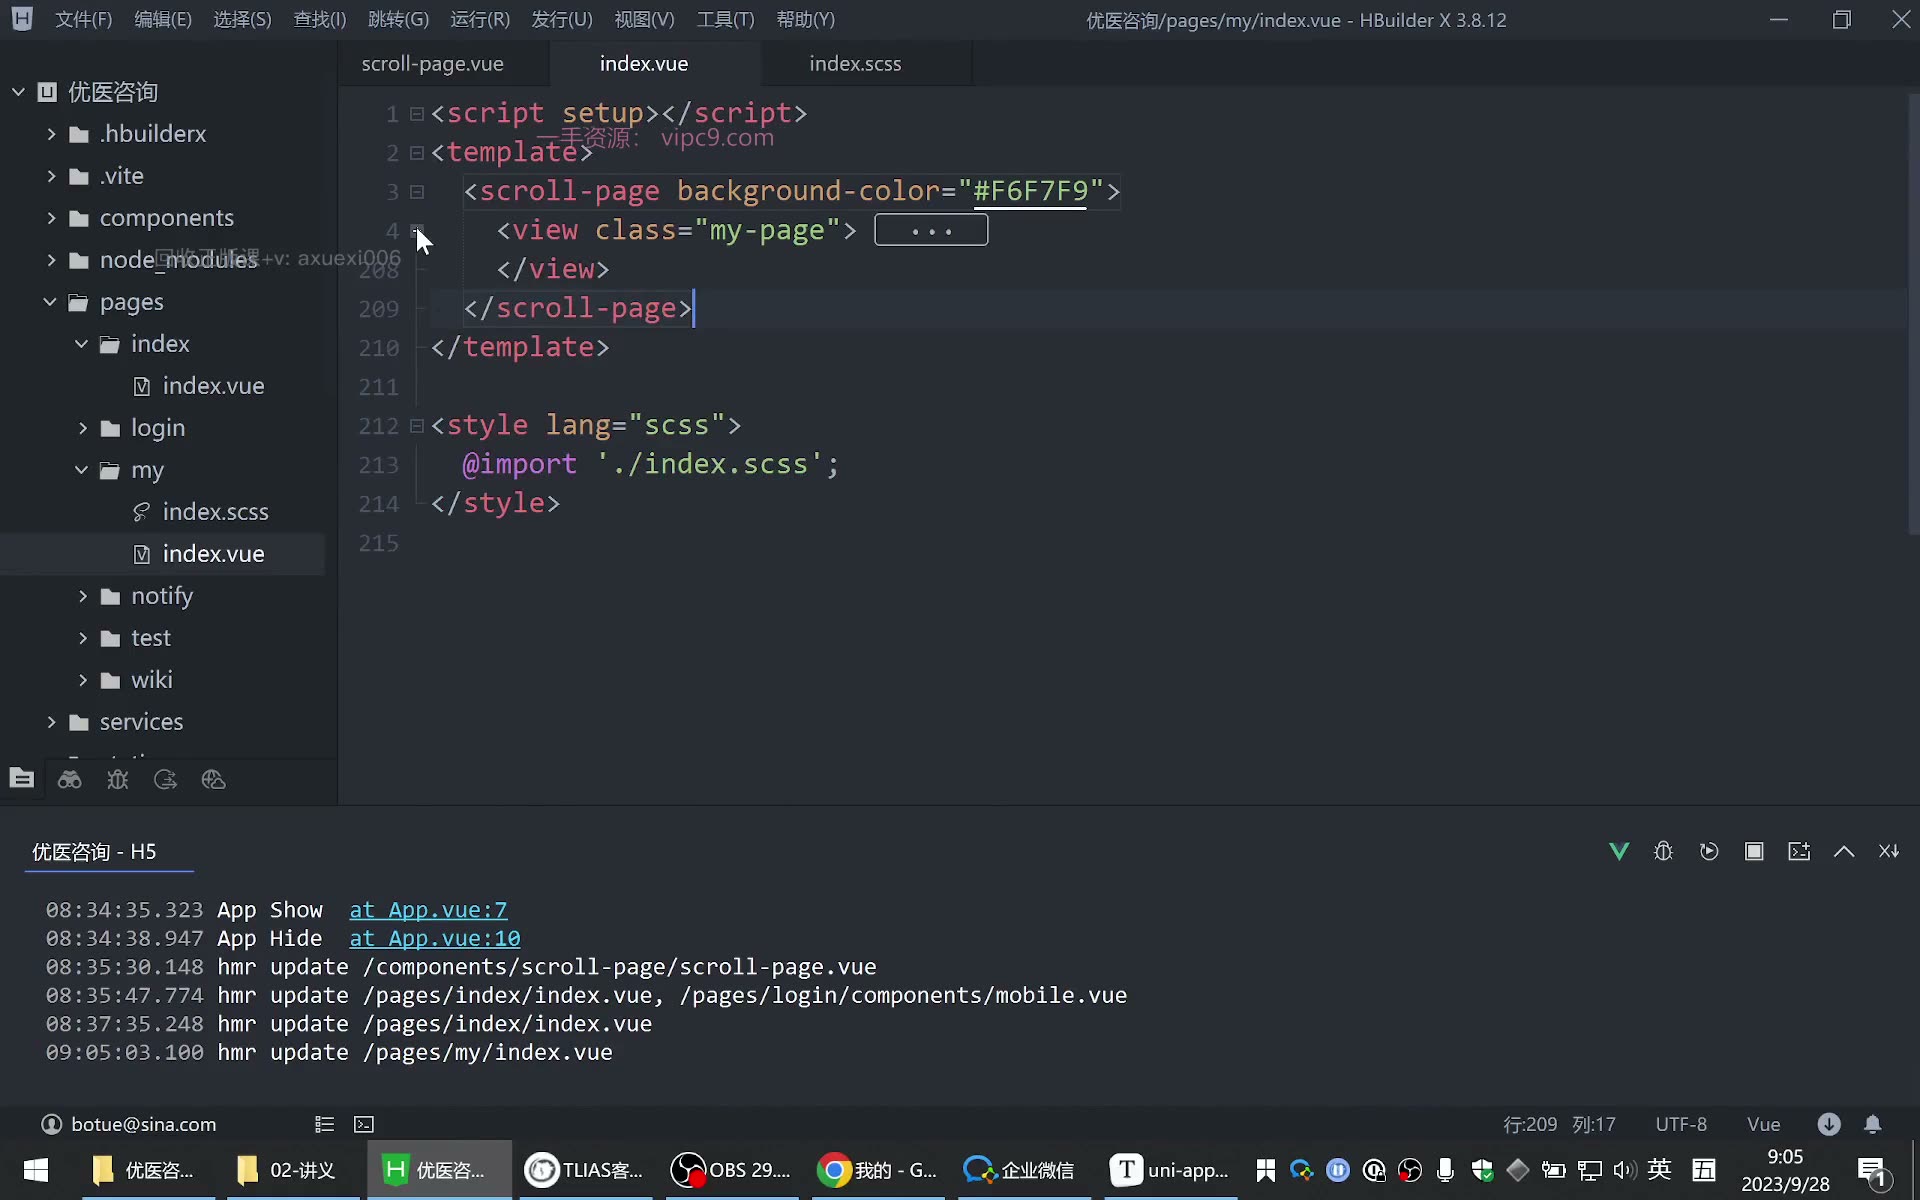This screenshot has height=1200, width=1920.
Task: Toggle fold on style lang scss line
Action: 417,426
